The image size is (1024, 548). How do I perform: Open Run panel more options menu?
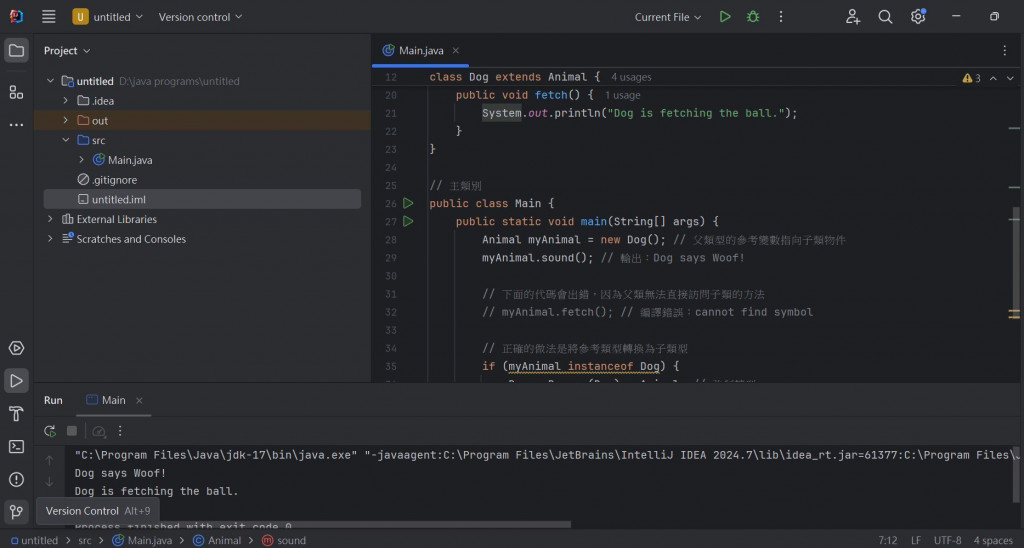click(x=120, y=431)
